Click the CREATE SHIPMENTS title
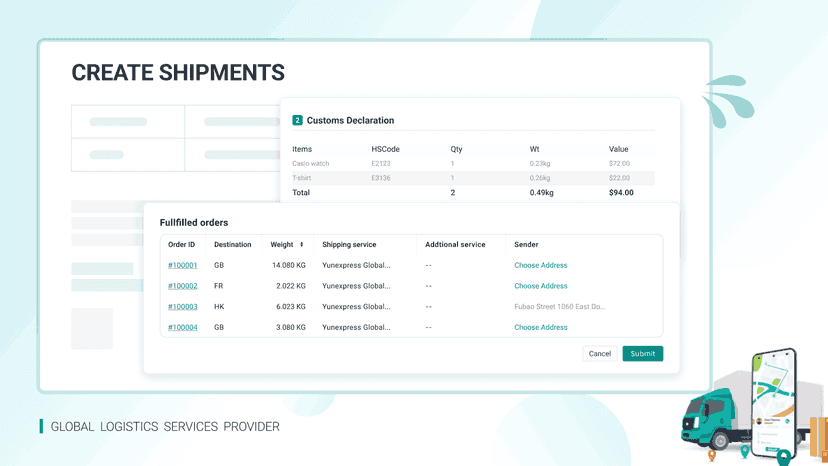 pyautogui.click(x=178, y=73)
